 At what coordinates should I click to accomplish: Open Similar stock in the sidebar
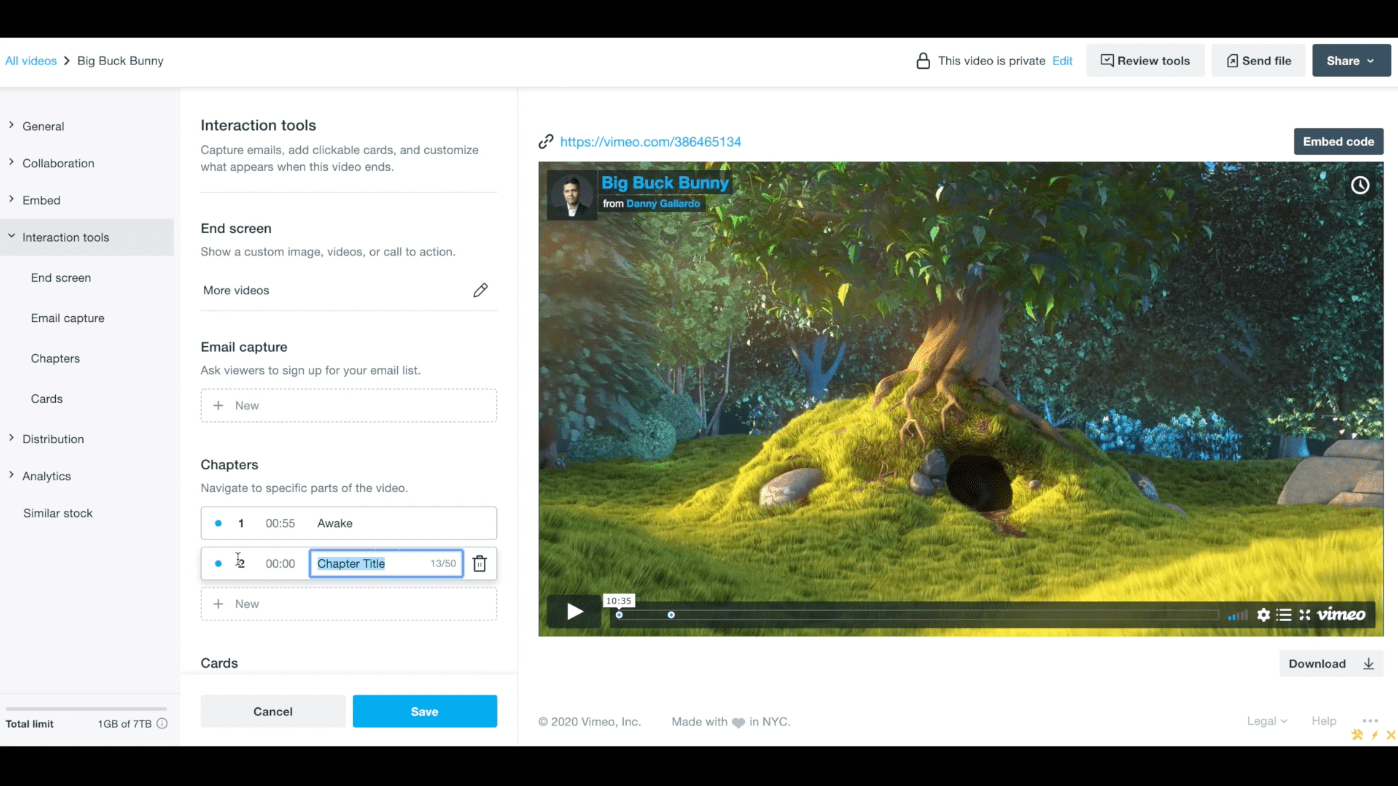pyautogui.click(x=58, y=513)
